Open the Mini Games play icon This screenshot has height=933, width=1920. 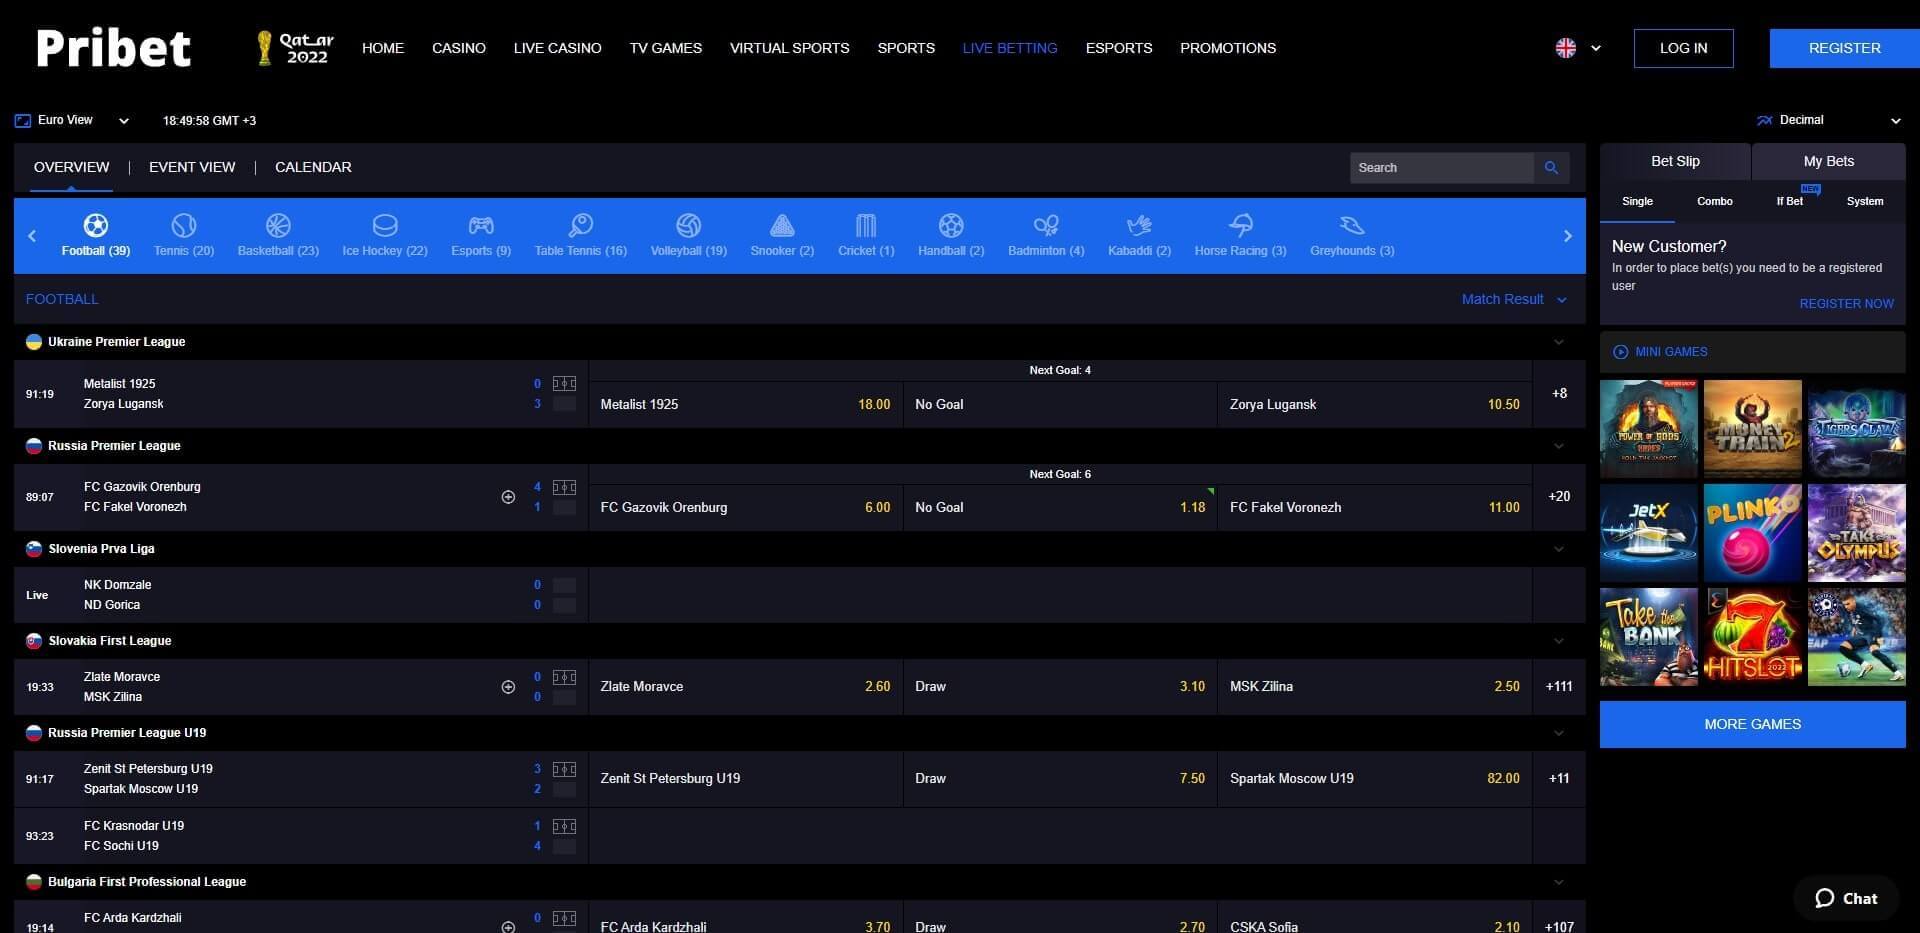1620,351
